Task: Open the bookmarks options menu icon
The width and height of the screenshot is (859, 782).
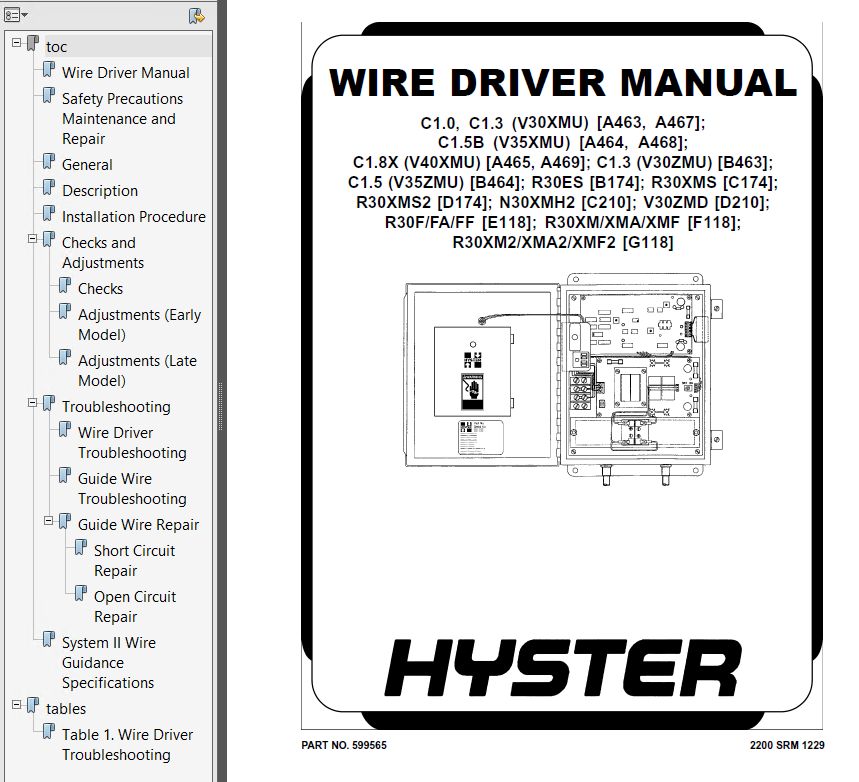Action: [x=15, y=15]
